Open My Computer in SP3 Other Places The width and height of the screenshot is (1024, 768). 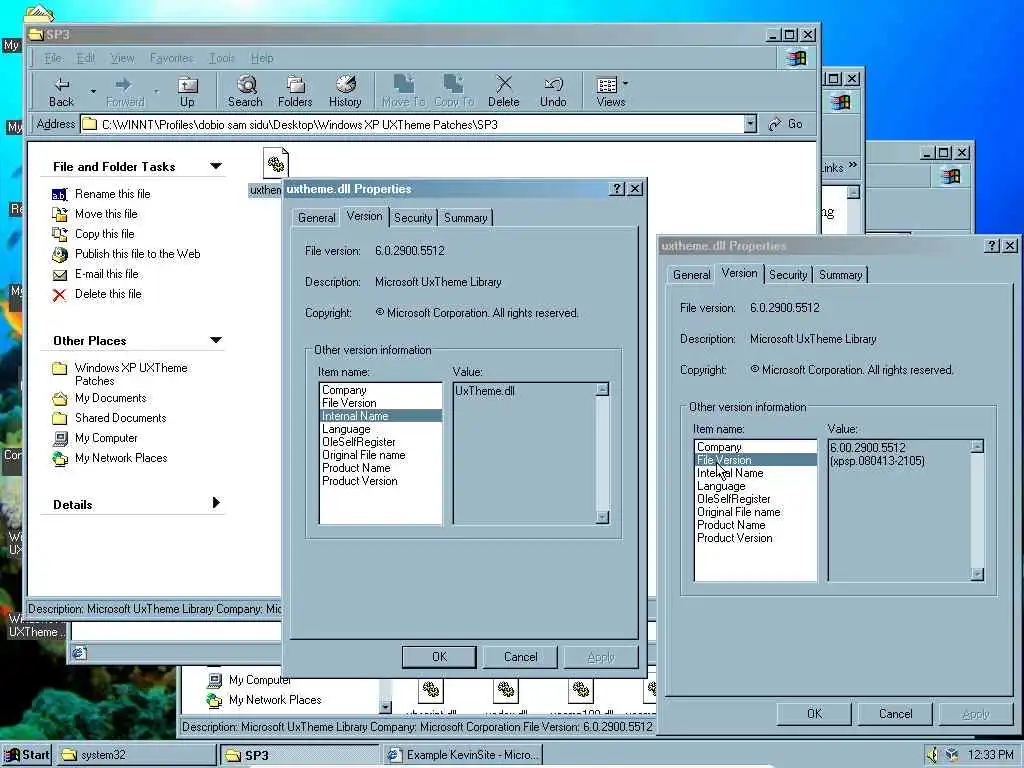(106, 438)
